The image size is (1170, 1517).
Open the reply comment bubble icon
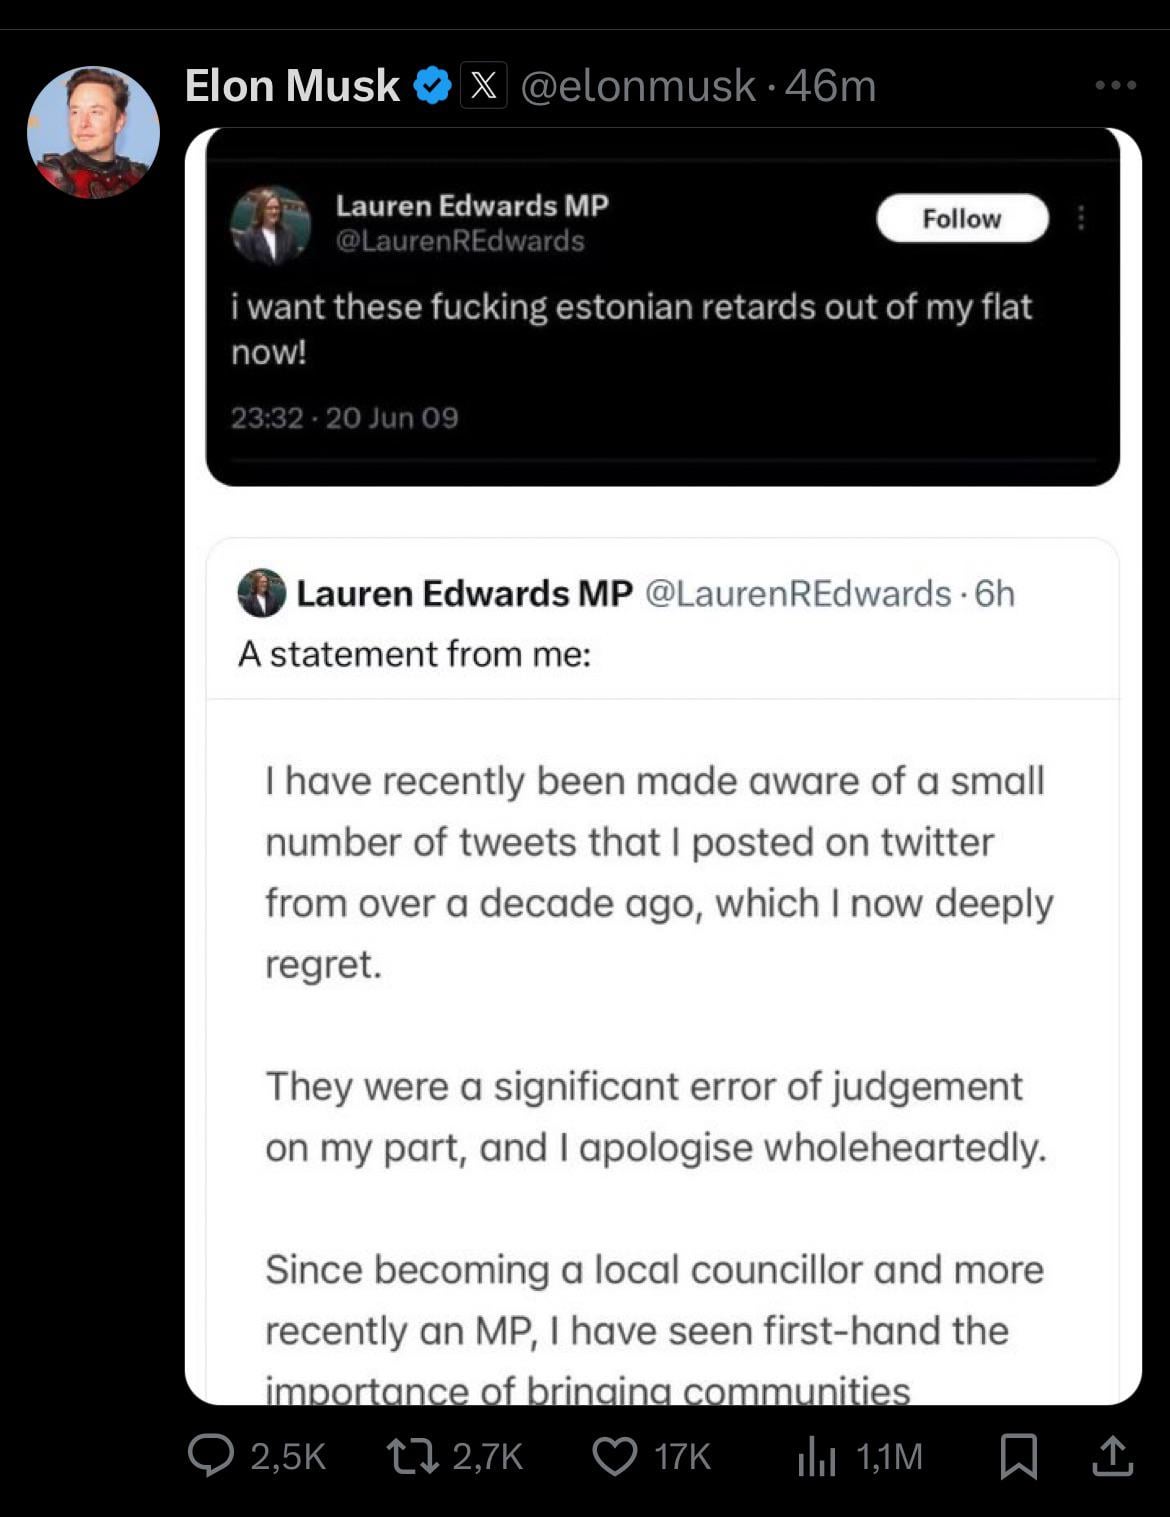(211, 1456)
